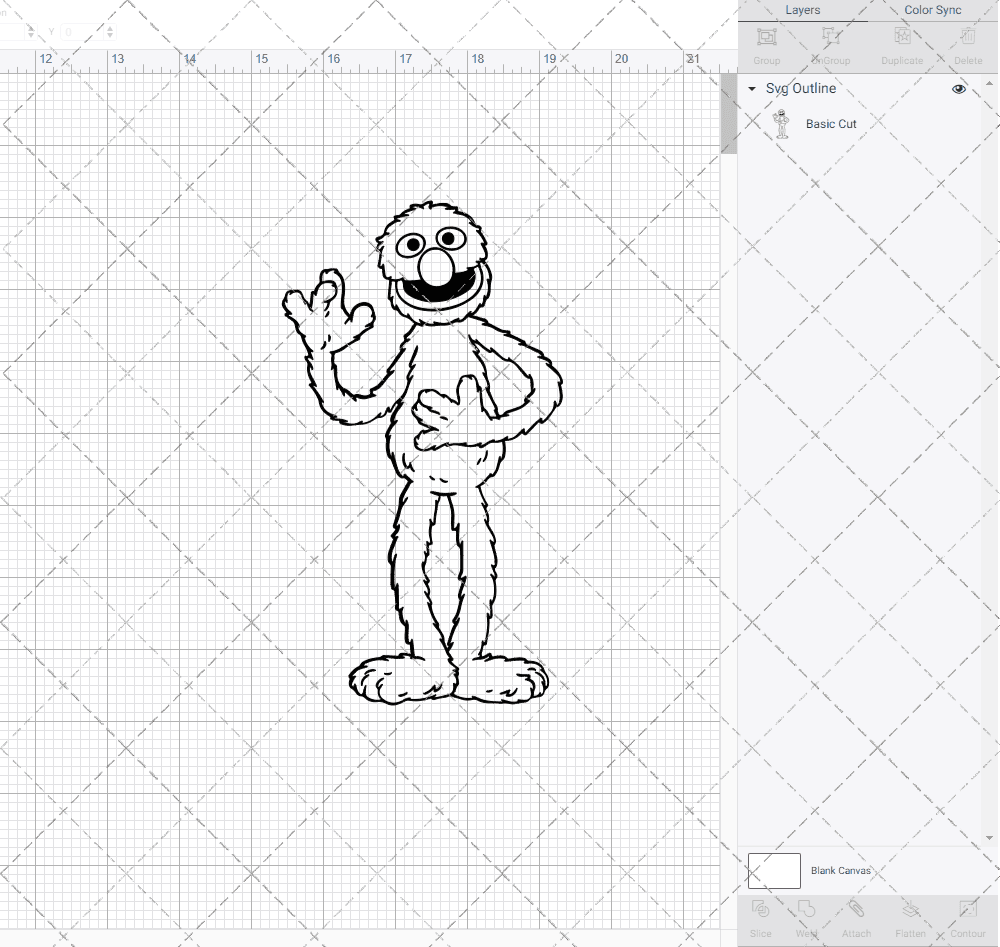
Task: Click the Blank Canvas color swatch
Action: pyautogui.click(x=774, y=871)
